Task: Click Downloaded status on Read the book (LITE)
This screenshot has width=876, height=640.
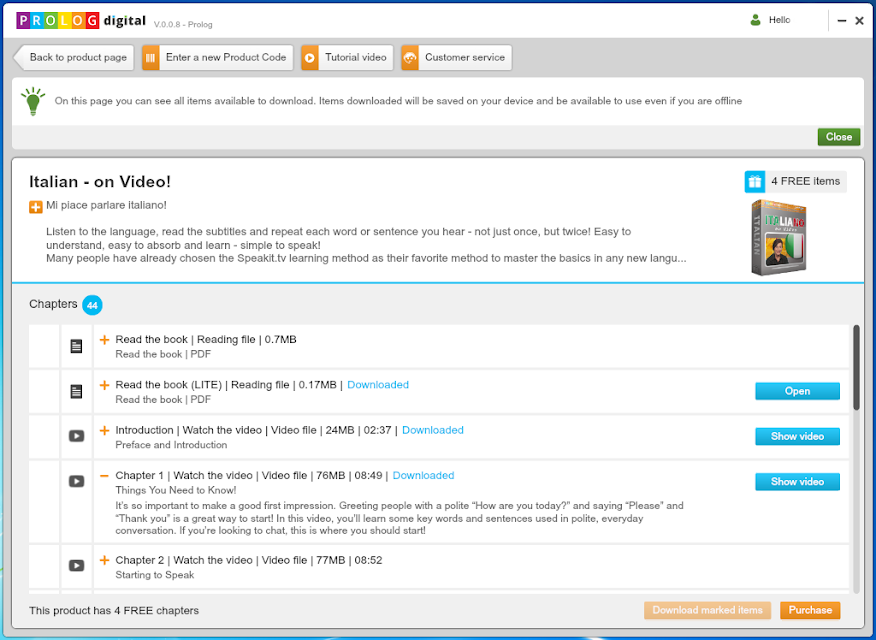Action: coord(378,385)
